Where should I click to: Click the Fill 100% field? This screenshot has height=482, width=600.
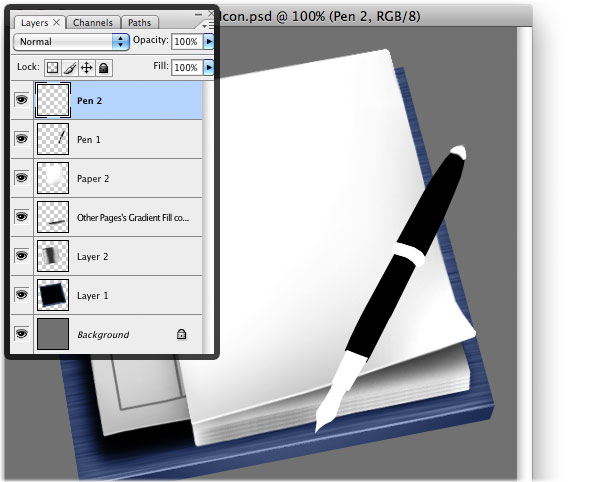click(187, 68)
